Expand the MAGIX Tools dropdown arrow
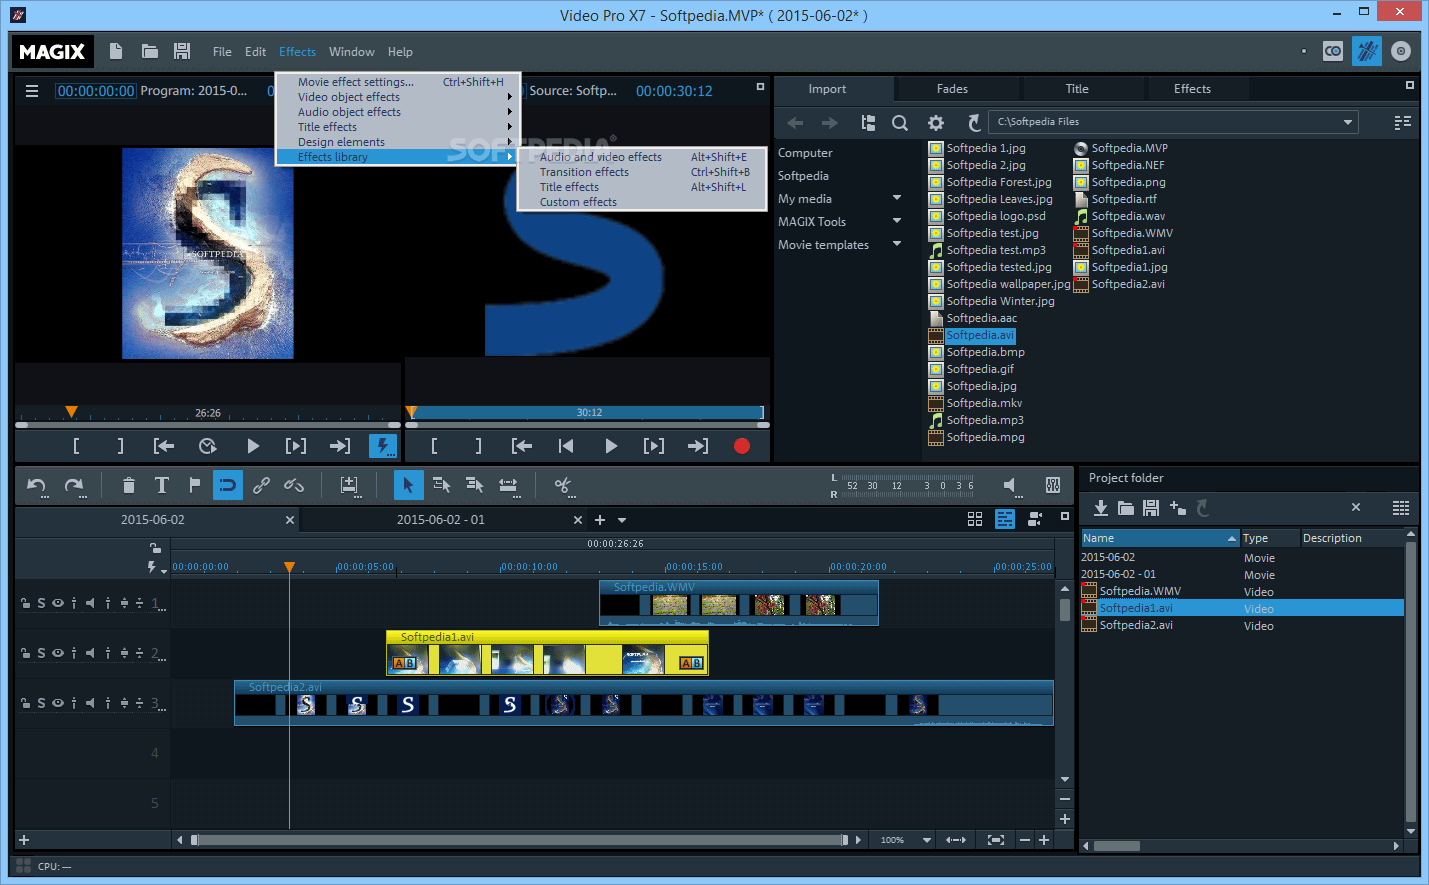The image size is (1429, 885). click(x=897, y=221)
